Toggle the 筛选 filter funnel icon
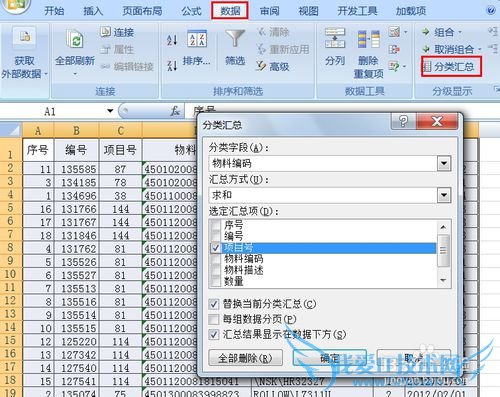 tap(235, 38)
